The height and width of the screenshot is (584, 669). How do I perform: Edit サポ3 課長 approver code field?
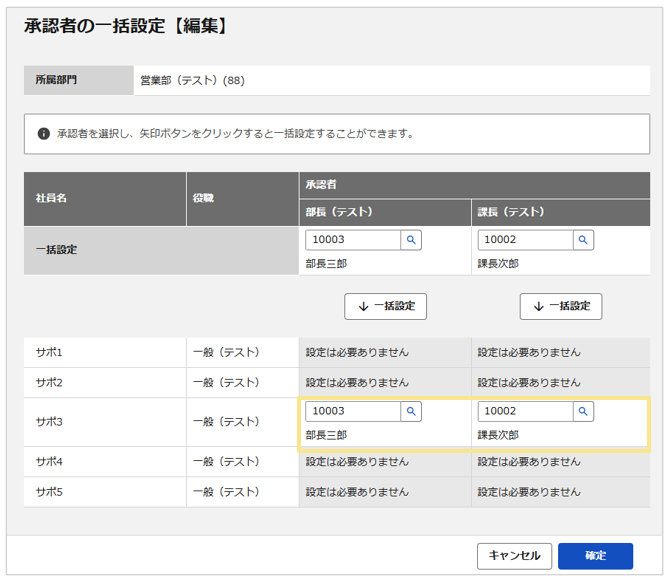[x=525, y=411]
